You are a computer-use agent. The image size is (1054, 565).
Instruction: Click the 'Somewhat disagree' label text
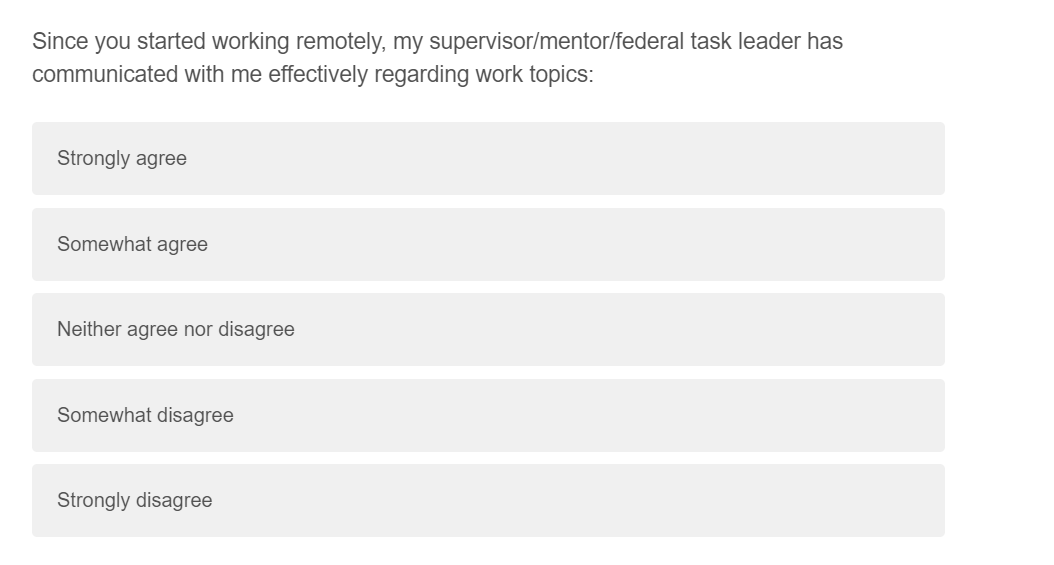(145, 415)
